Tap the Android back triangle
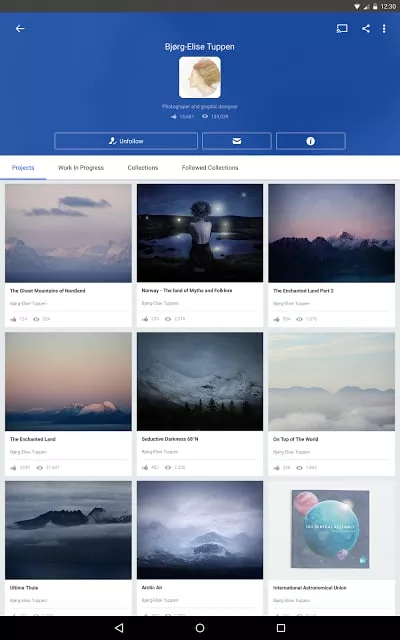The height and width of the screenshot is (640, 400). tap(119, 628)
